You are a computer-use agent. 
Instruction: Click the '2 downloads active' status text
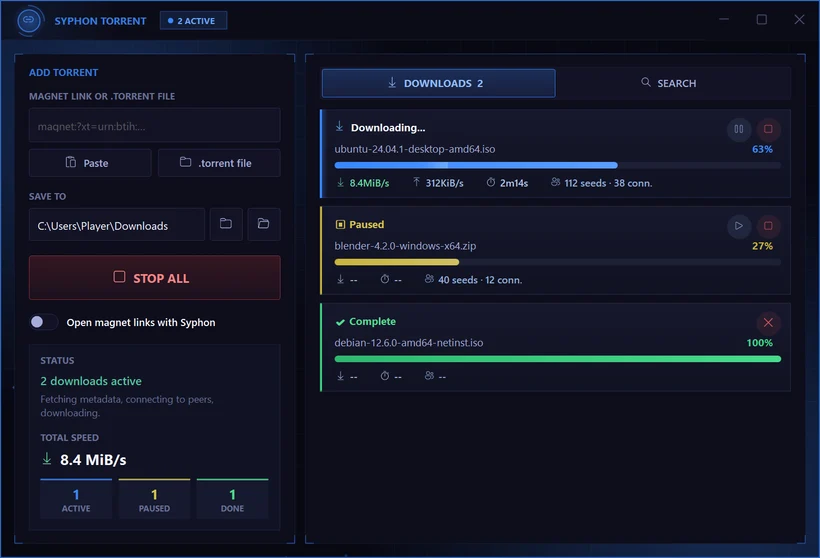pos(91,381)
